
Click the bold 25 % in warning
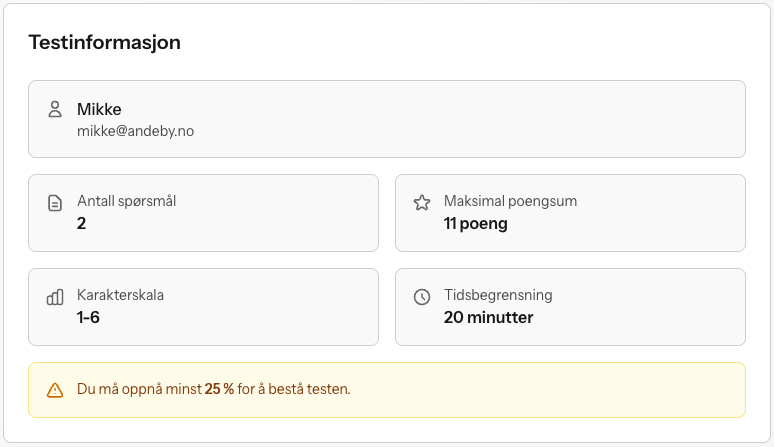coord(219,389)
